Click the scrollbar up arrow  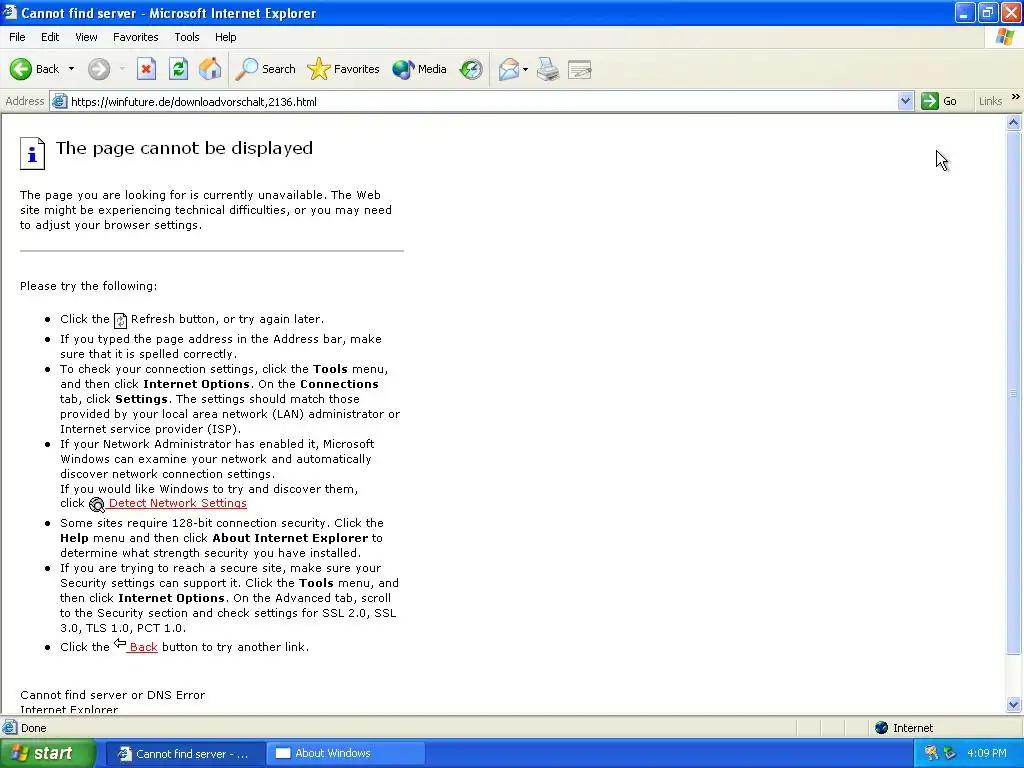1014,122
